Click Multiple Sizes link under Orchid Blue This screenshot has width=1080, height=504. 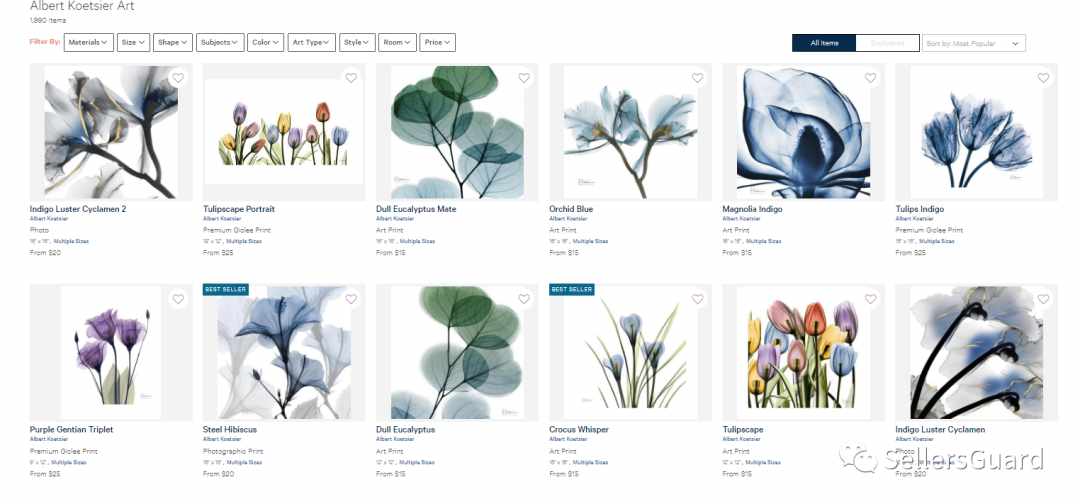(x=592, y=242)
